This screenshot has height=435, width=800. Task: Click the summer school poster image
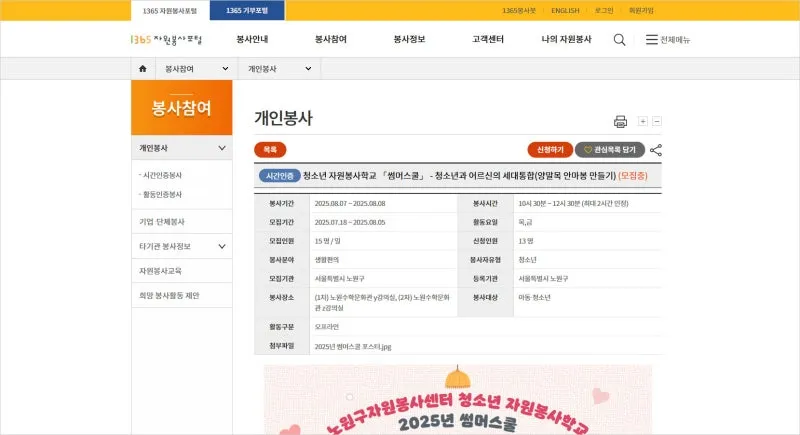pyautogui.click(x=457, y=400)
